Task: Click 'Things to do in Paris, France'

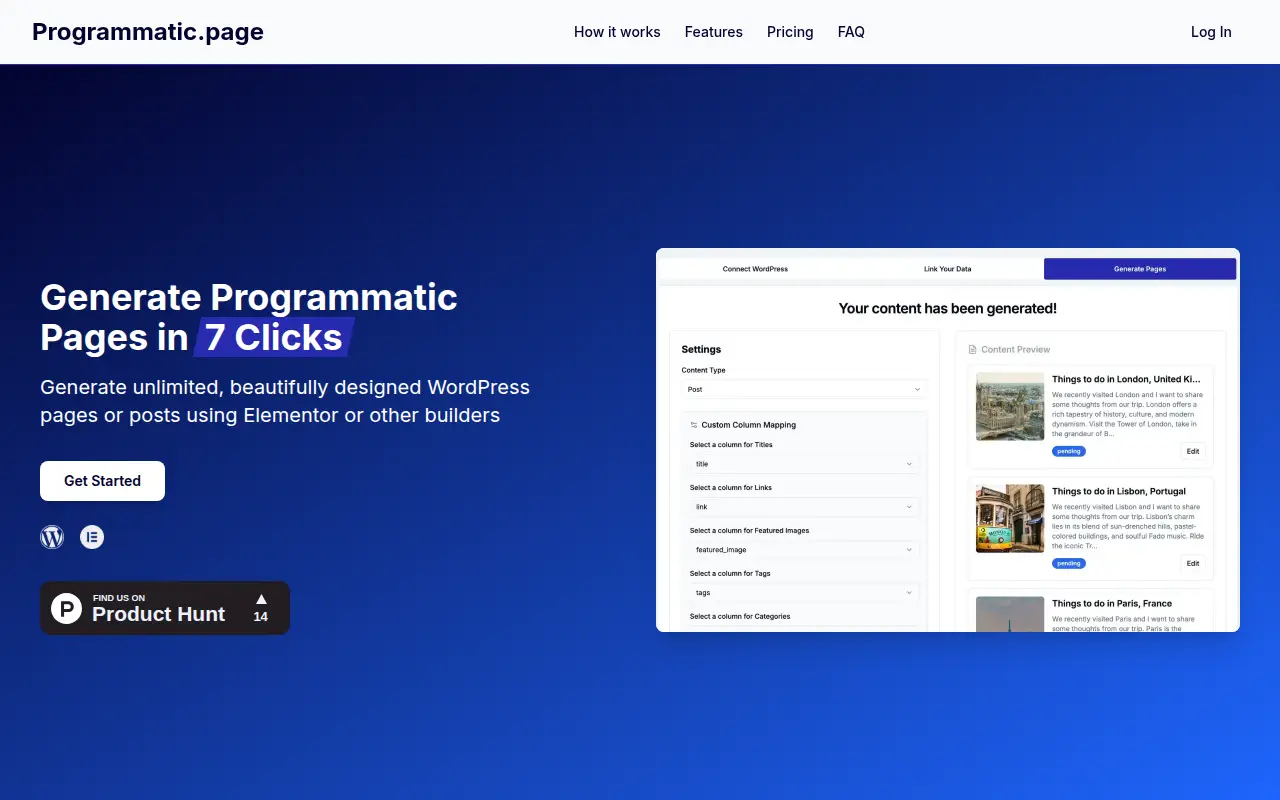Action: [1112, 603]
